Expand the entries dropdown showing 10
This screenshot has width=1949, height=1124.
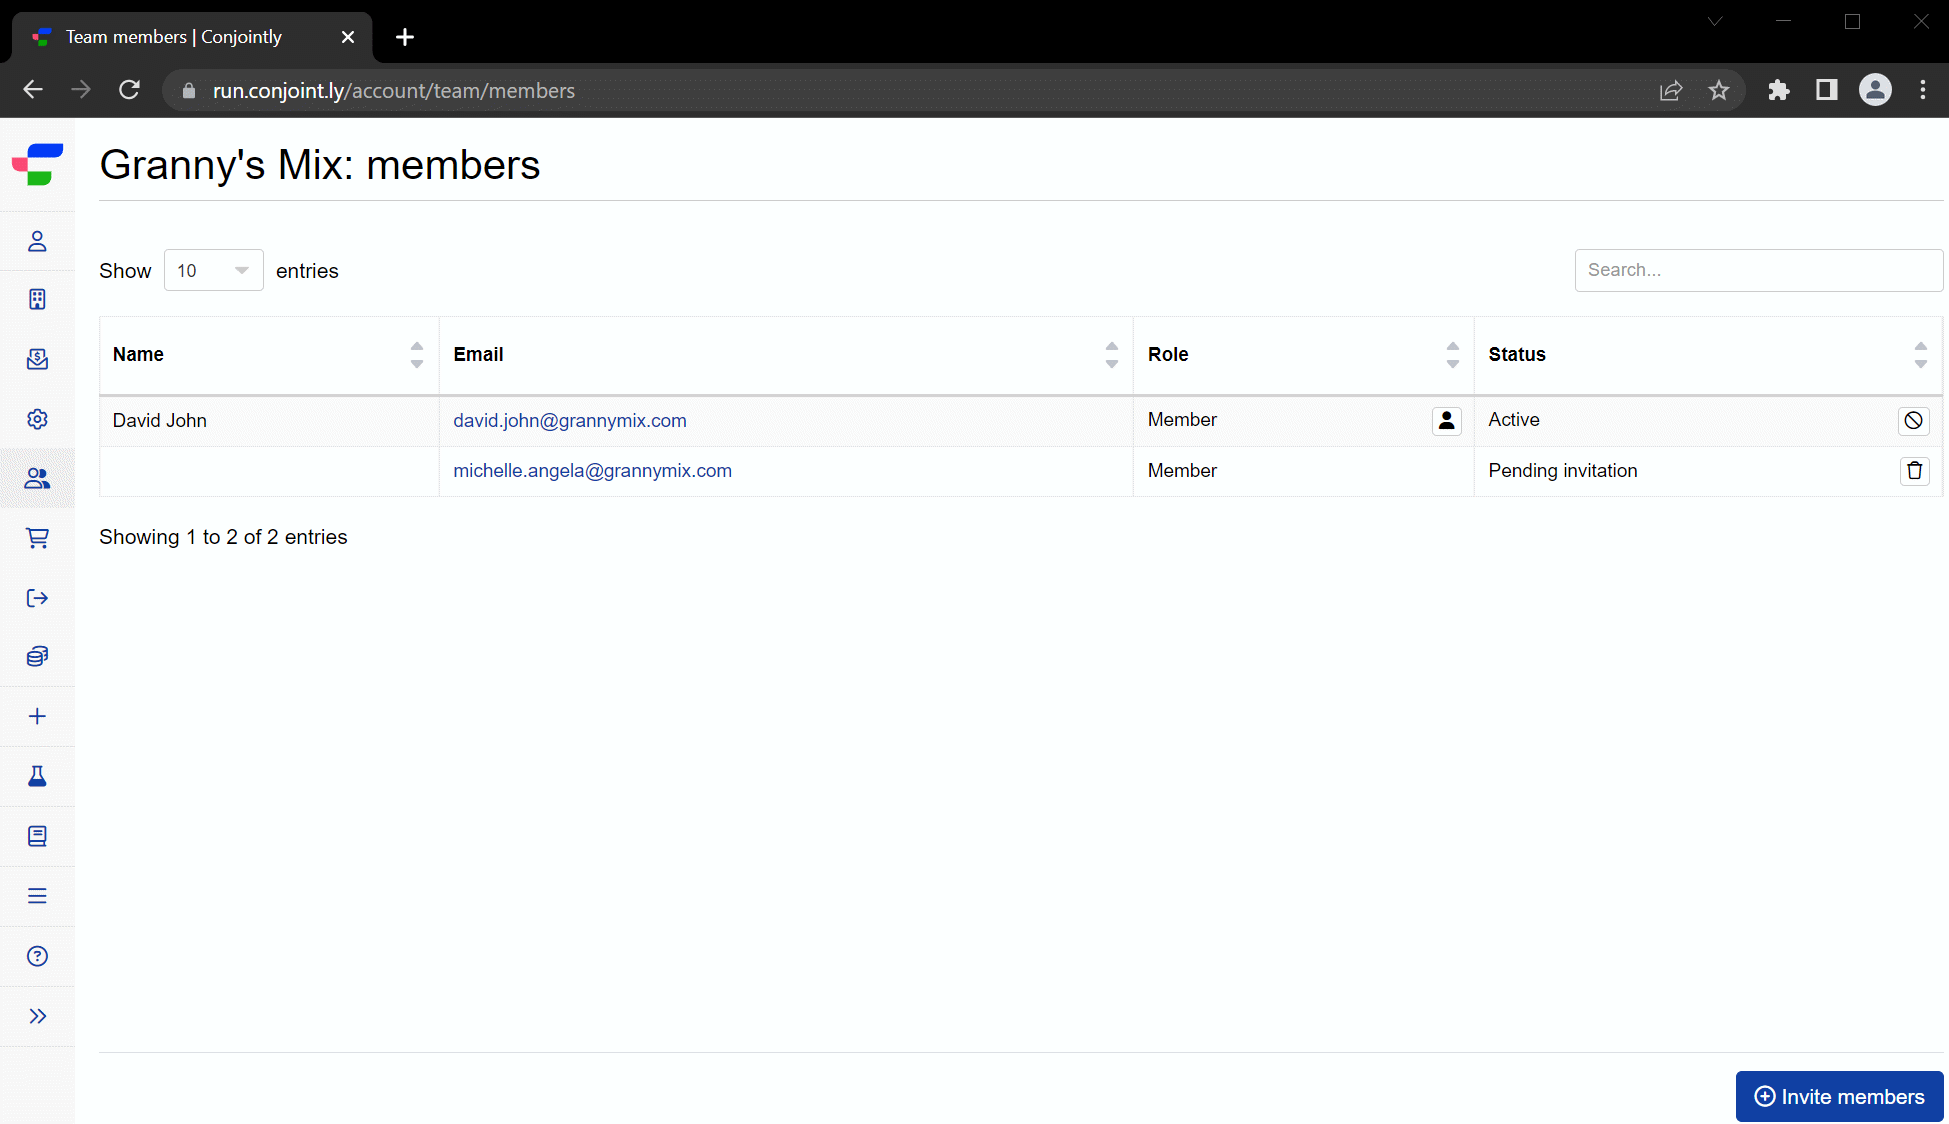213,270
